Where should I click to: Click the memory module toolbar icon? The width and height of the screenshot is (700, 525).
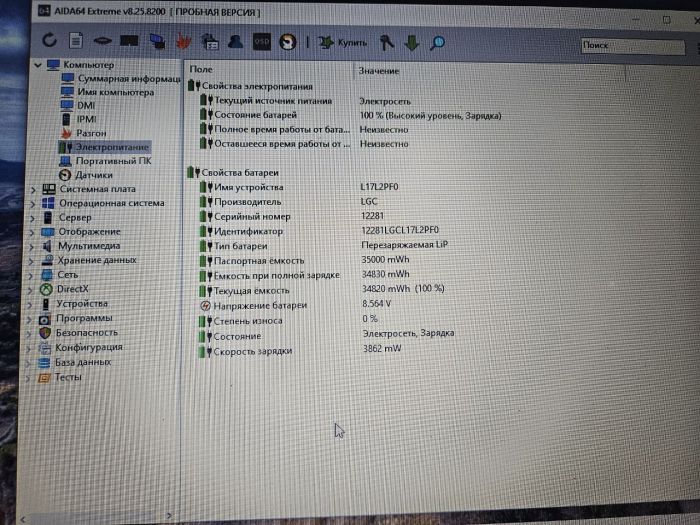point(102,41)
